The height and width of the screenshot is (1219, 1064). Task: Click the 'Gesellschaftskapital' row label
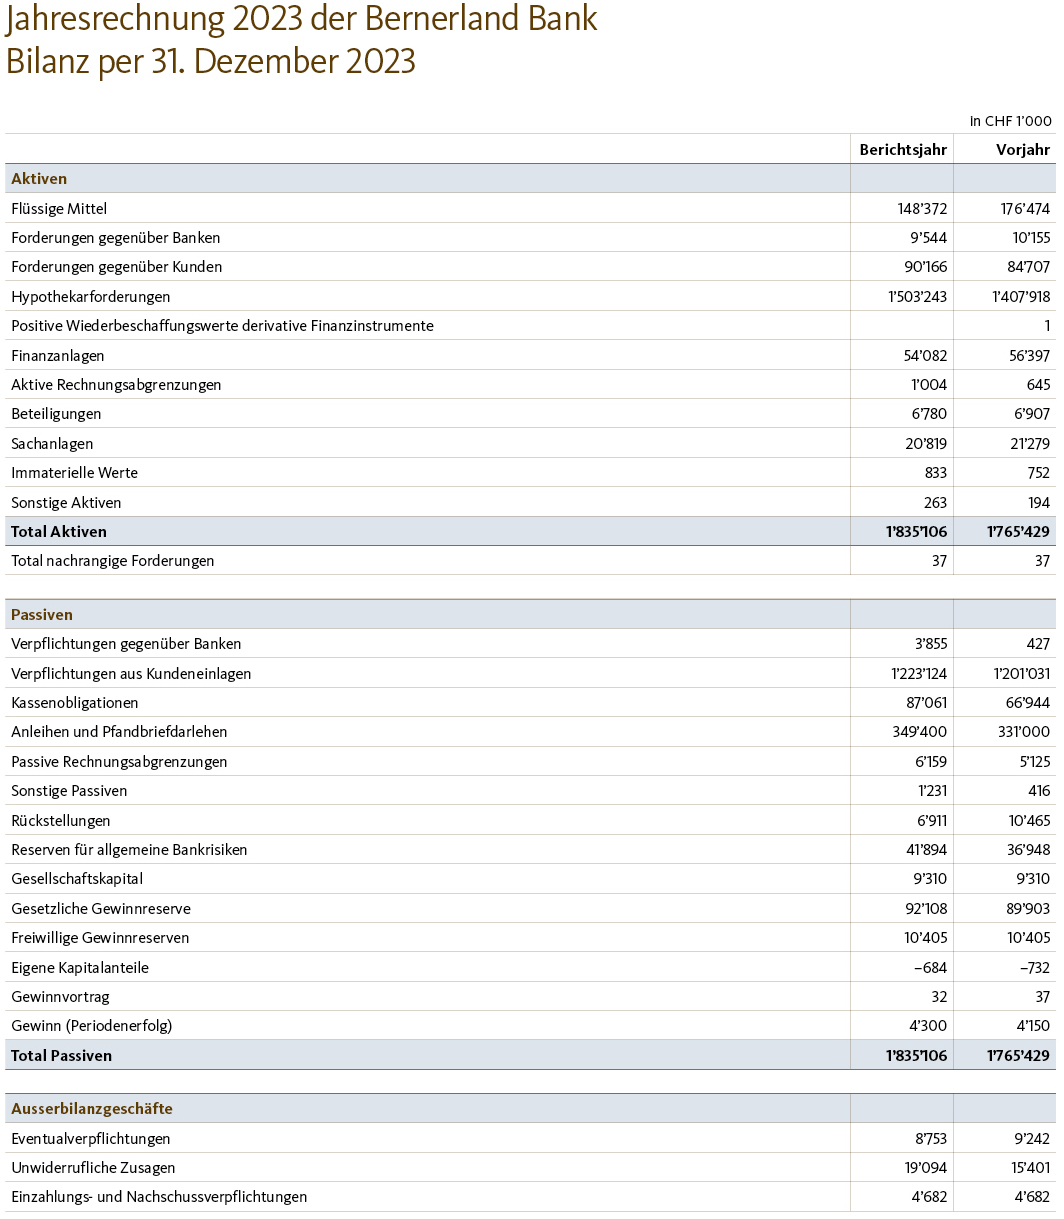pos(77,879)
